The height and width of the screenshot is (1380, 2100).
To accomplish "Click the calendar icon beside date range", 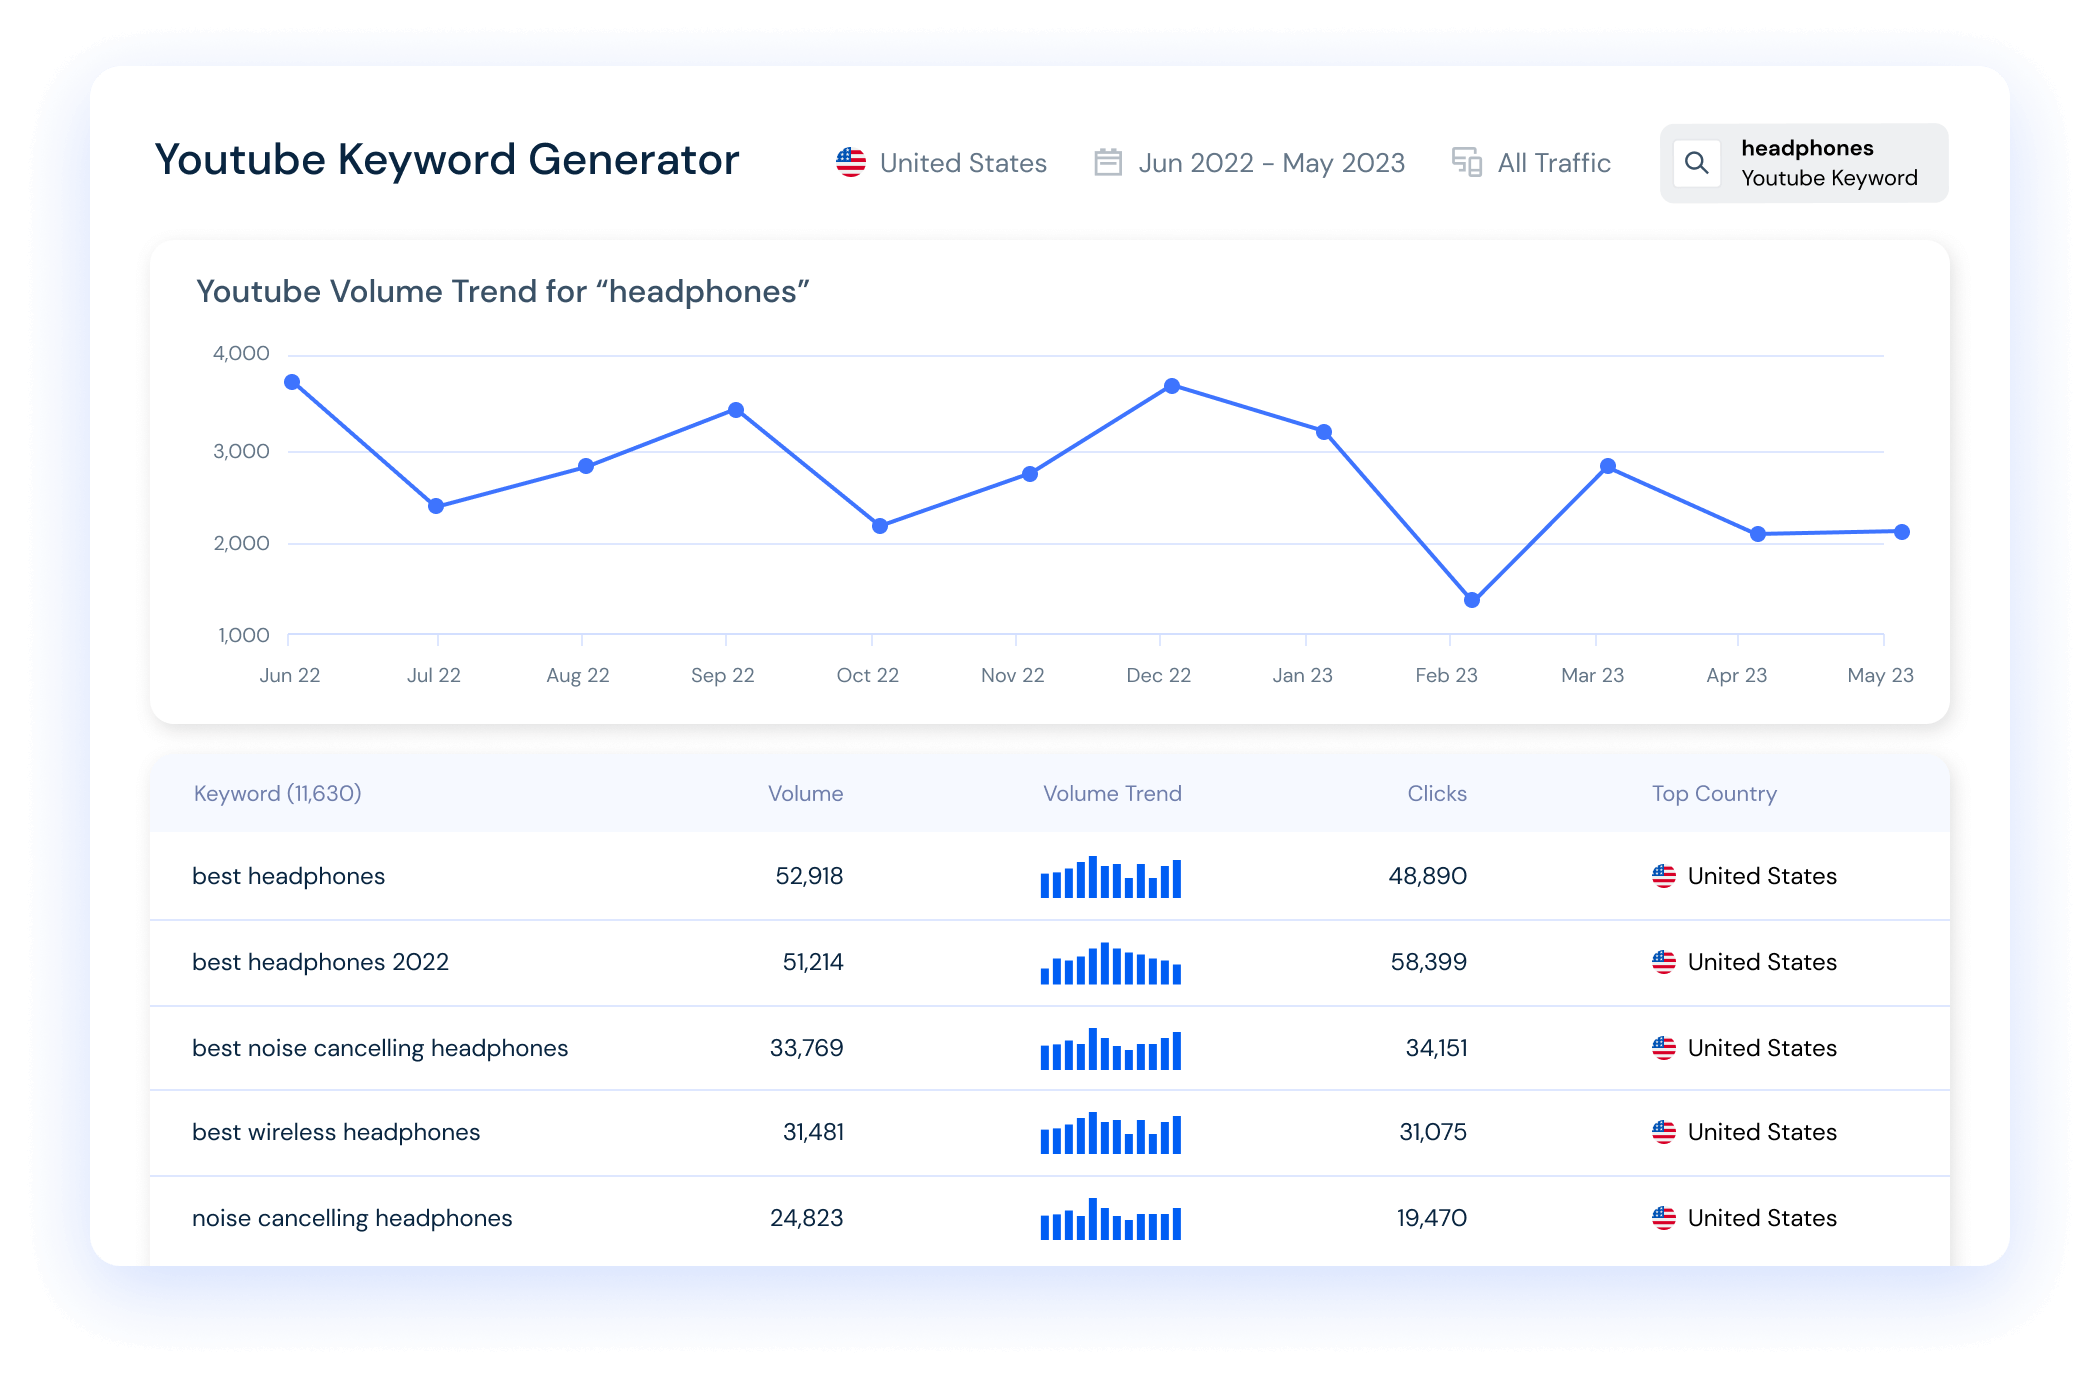I will [1108, 162].
